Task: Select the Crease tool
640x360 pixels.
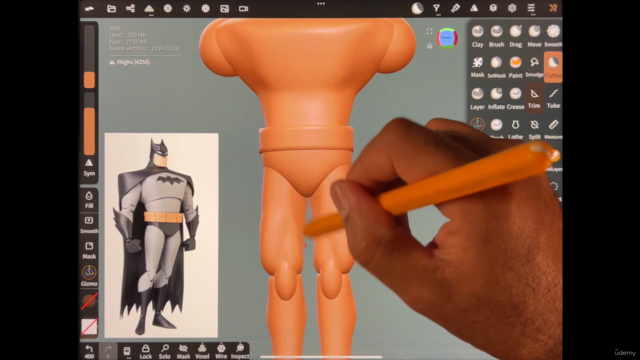Action: click(516, 98)
